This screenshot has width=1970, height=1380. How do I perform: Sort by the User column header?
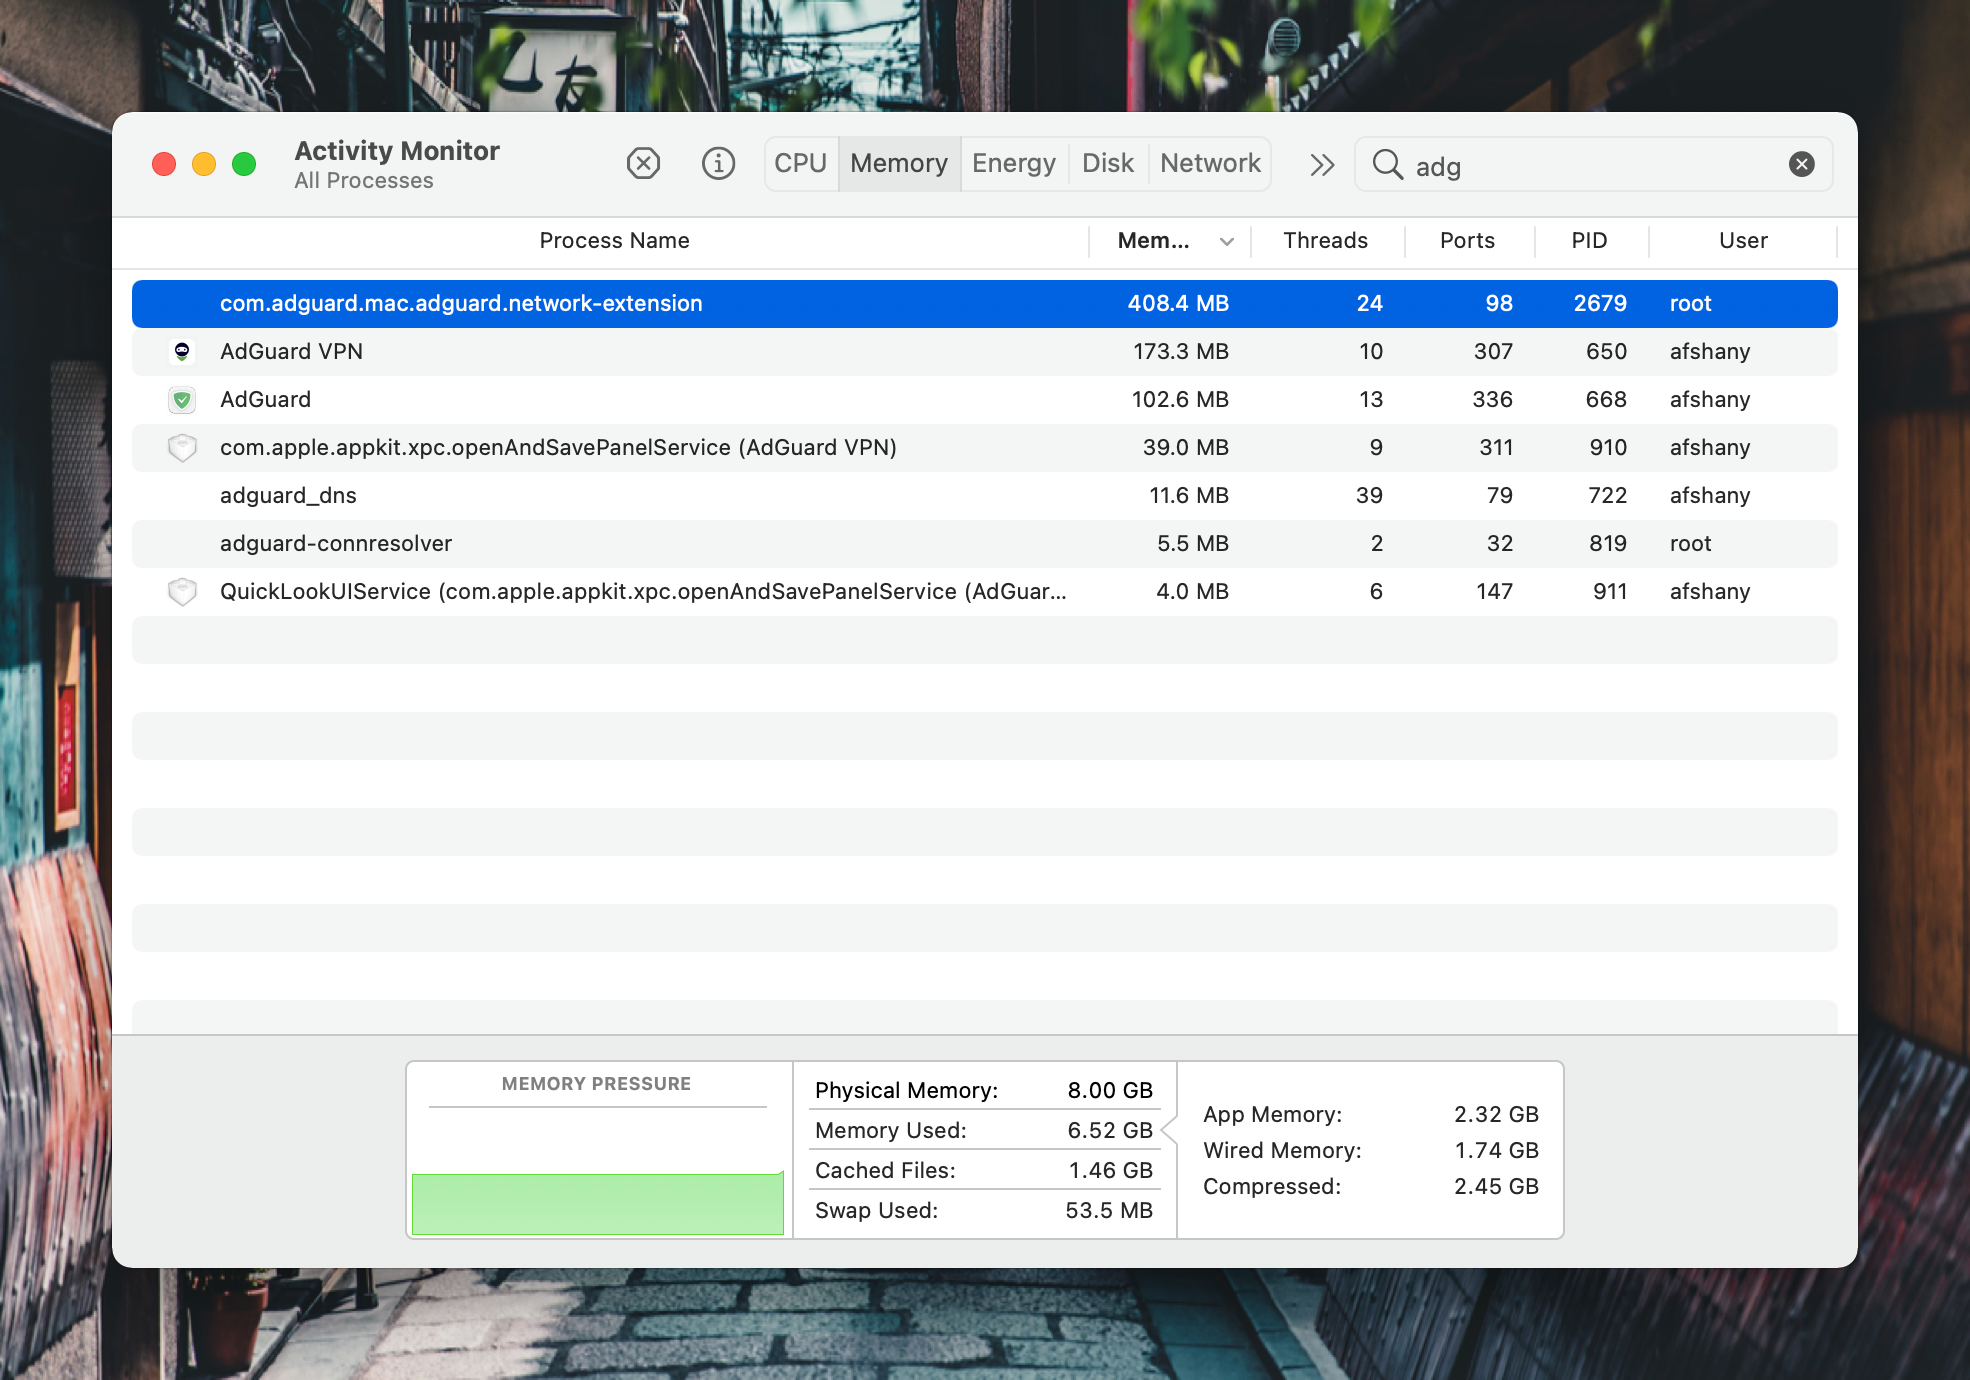(1743, 241)
